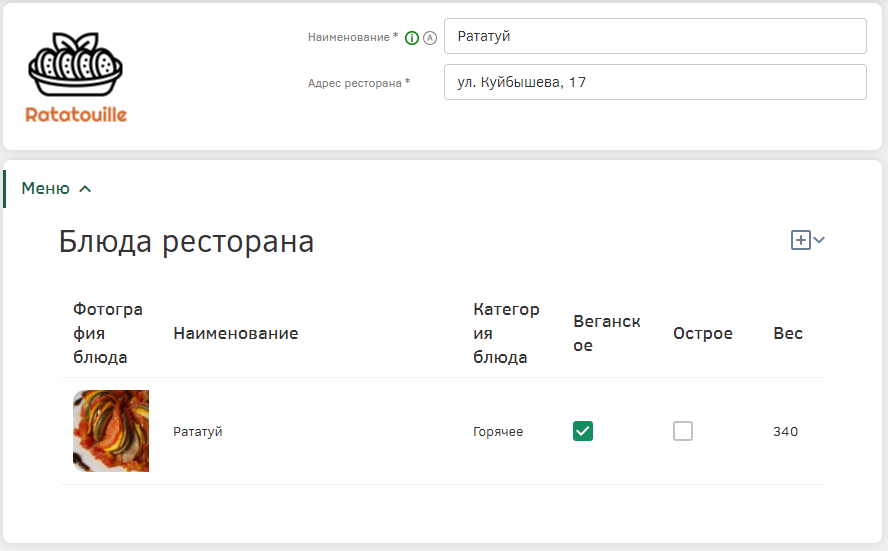This screenshot has width=888, height=551.
Task: Click the circled A icon beside Наименование
Action: pos(430,38)
